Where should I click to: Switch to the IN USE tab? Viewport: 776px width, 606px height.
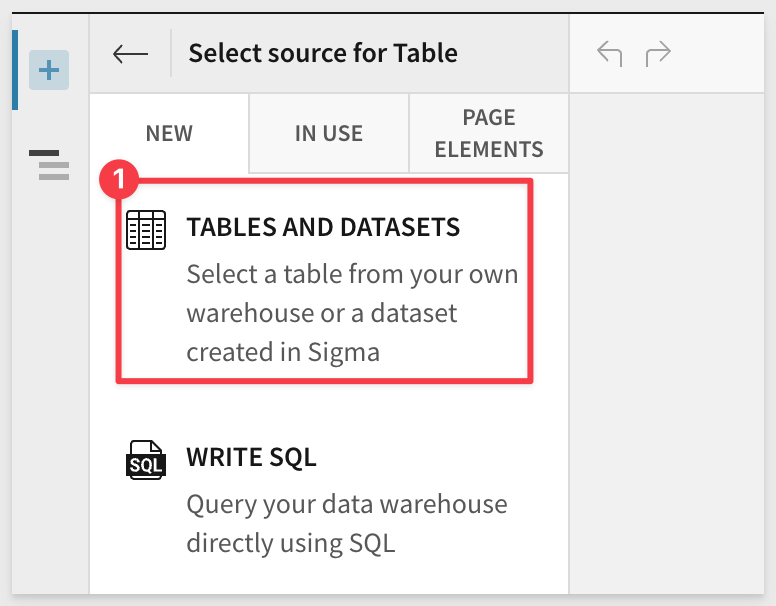329,133
